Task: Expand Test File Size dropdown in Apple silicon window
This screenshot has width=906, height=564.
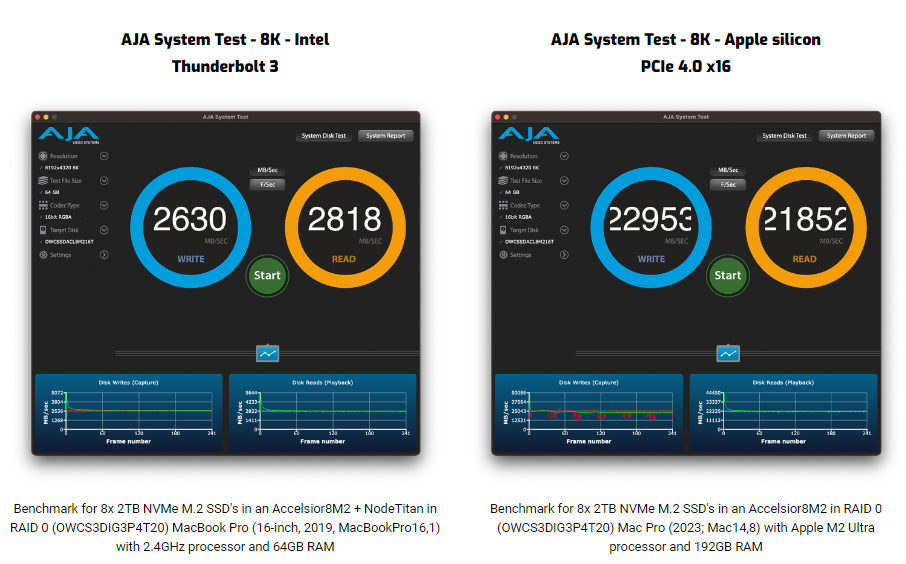Action: [x=565, y=180]
